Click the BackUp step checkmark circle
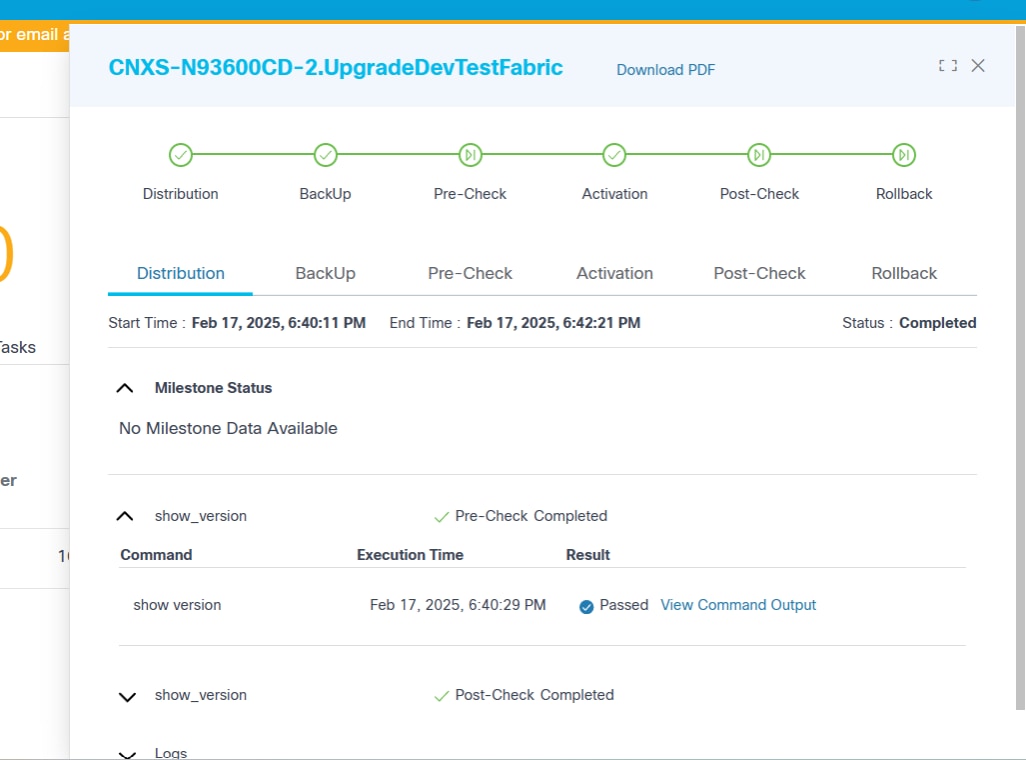The height and width of the screenshot is (760, 1026). click(325, 155)
